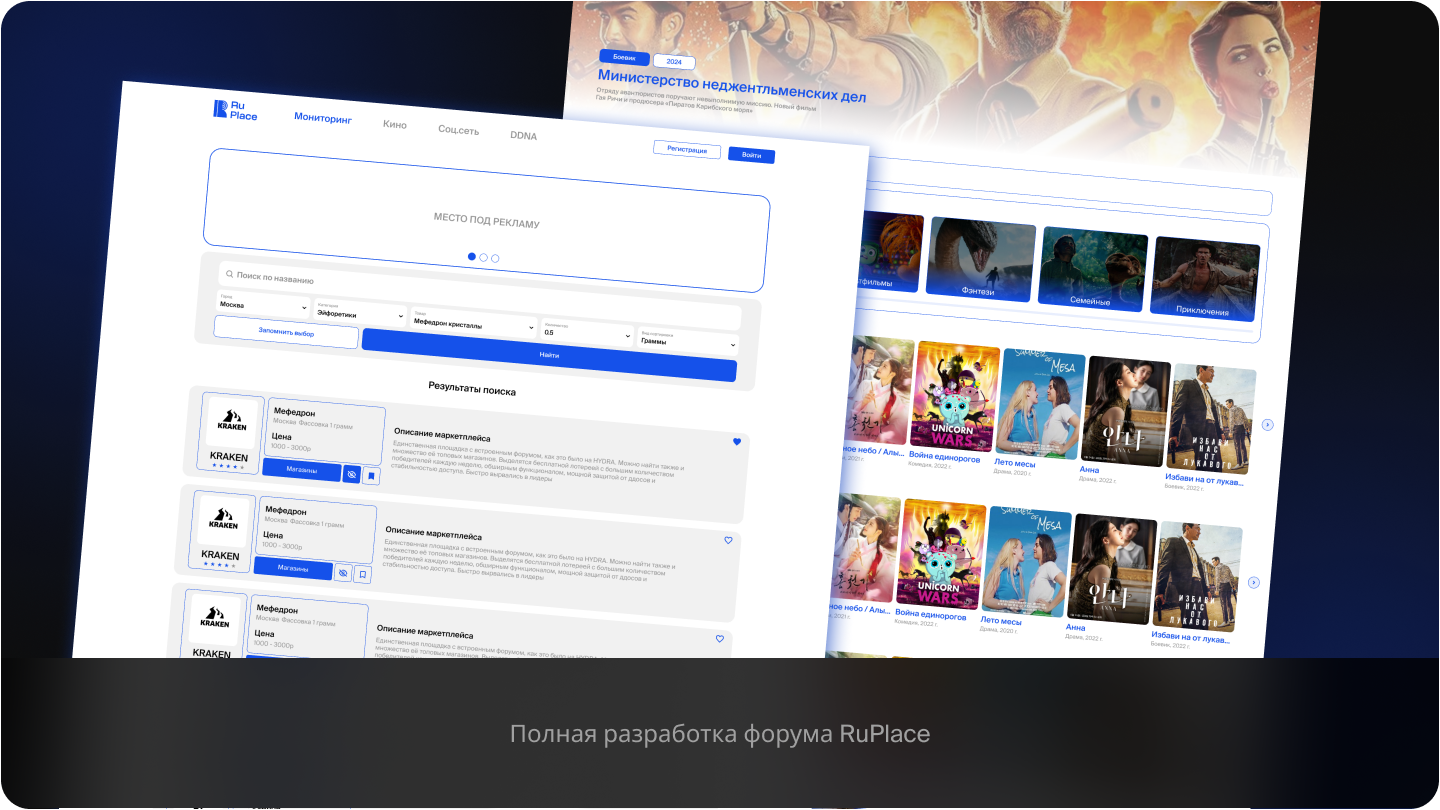Expand the dropdown showing Граммы
Screen dimensions: 1440x810
point(688,340)
